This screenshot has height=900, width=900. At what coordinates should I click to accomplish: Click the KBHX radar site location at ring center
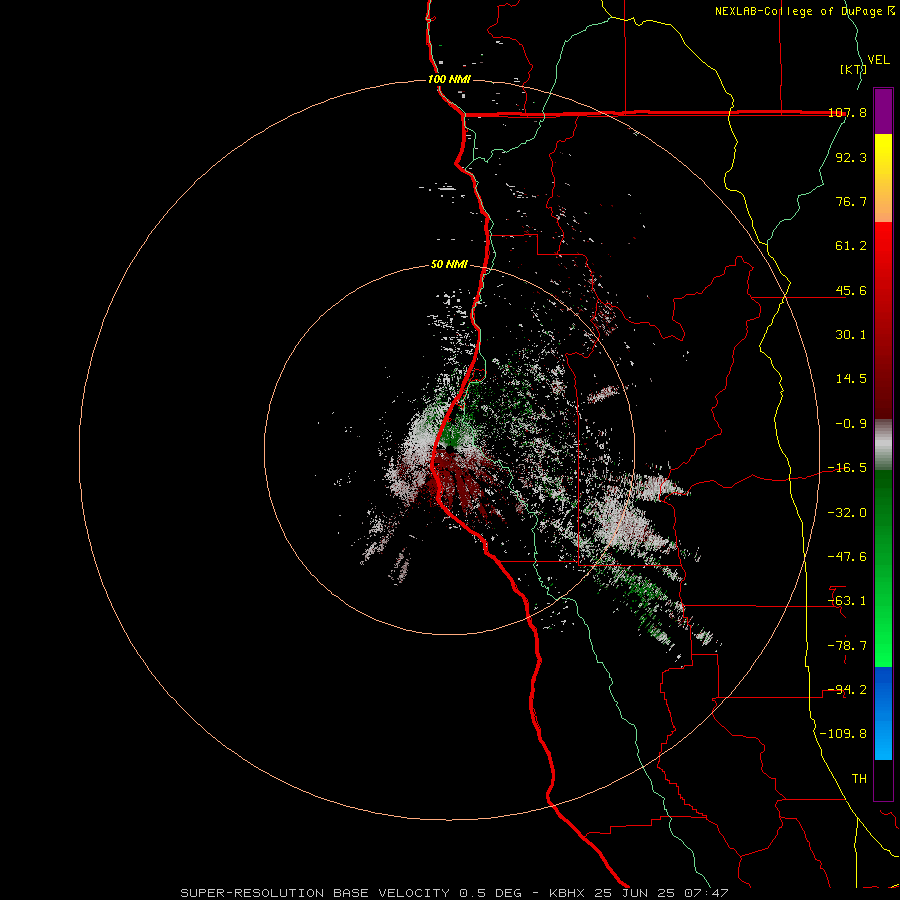[449, 449]
